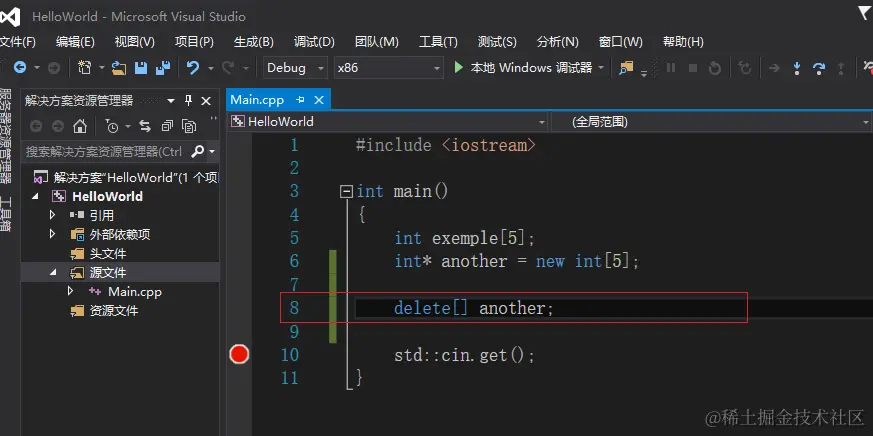873x436 pixels.
Task: Open the (全局范围) member dropdown
Action: tap(711, 121)
